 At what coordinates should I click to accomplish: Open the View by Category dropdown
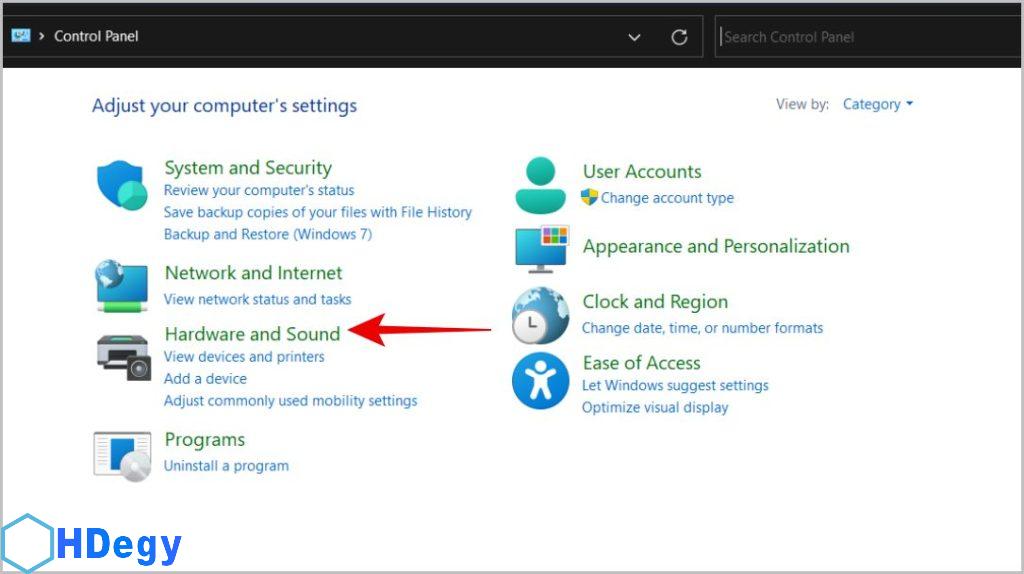[877, 104]
